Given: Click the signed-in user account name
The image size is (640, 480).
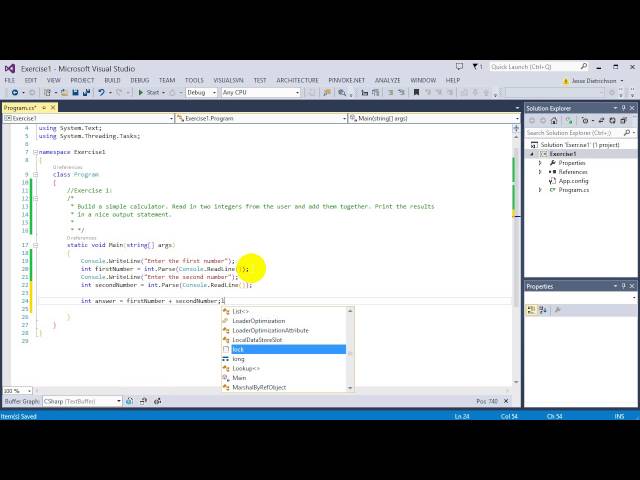Looking at the screenshot, I should (594, 81).
